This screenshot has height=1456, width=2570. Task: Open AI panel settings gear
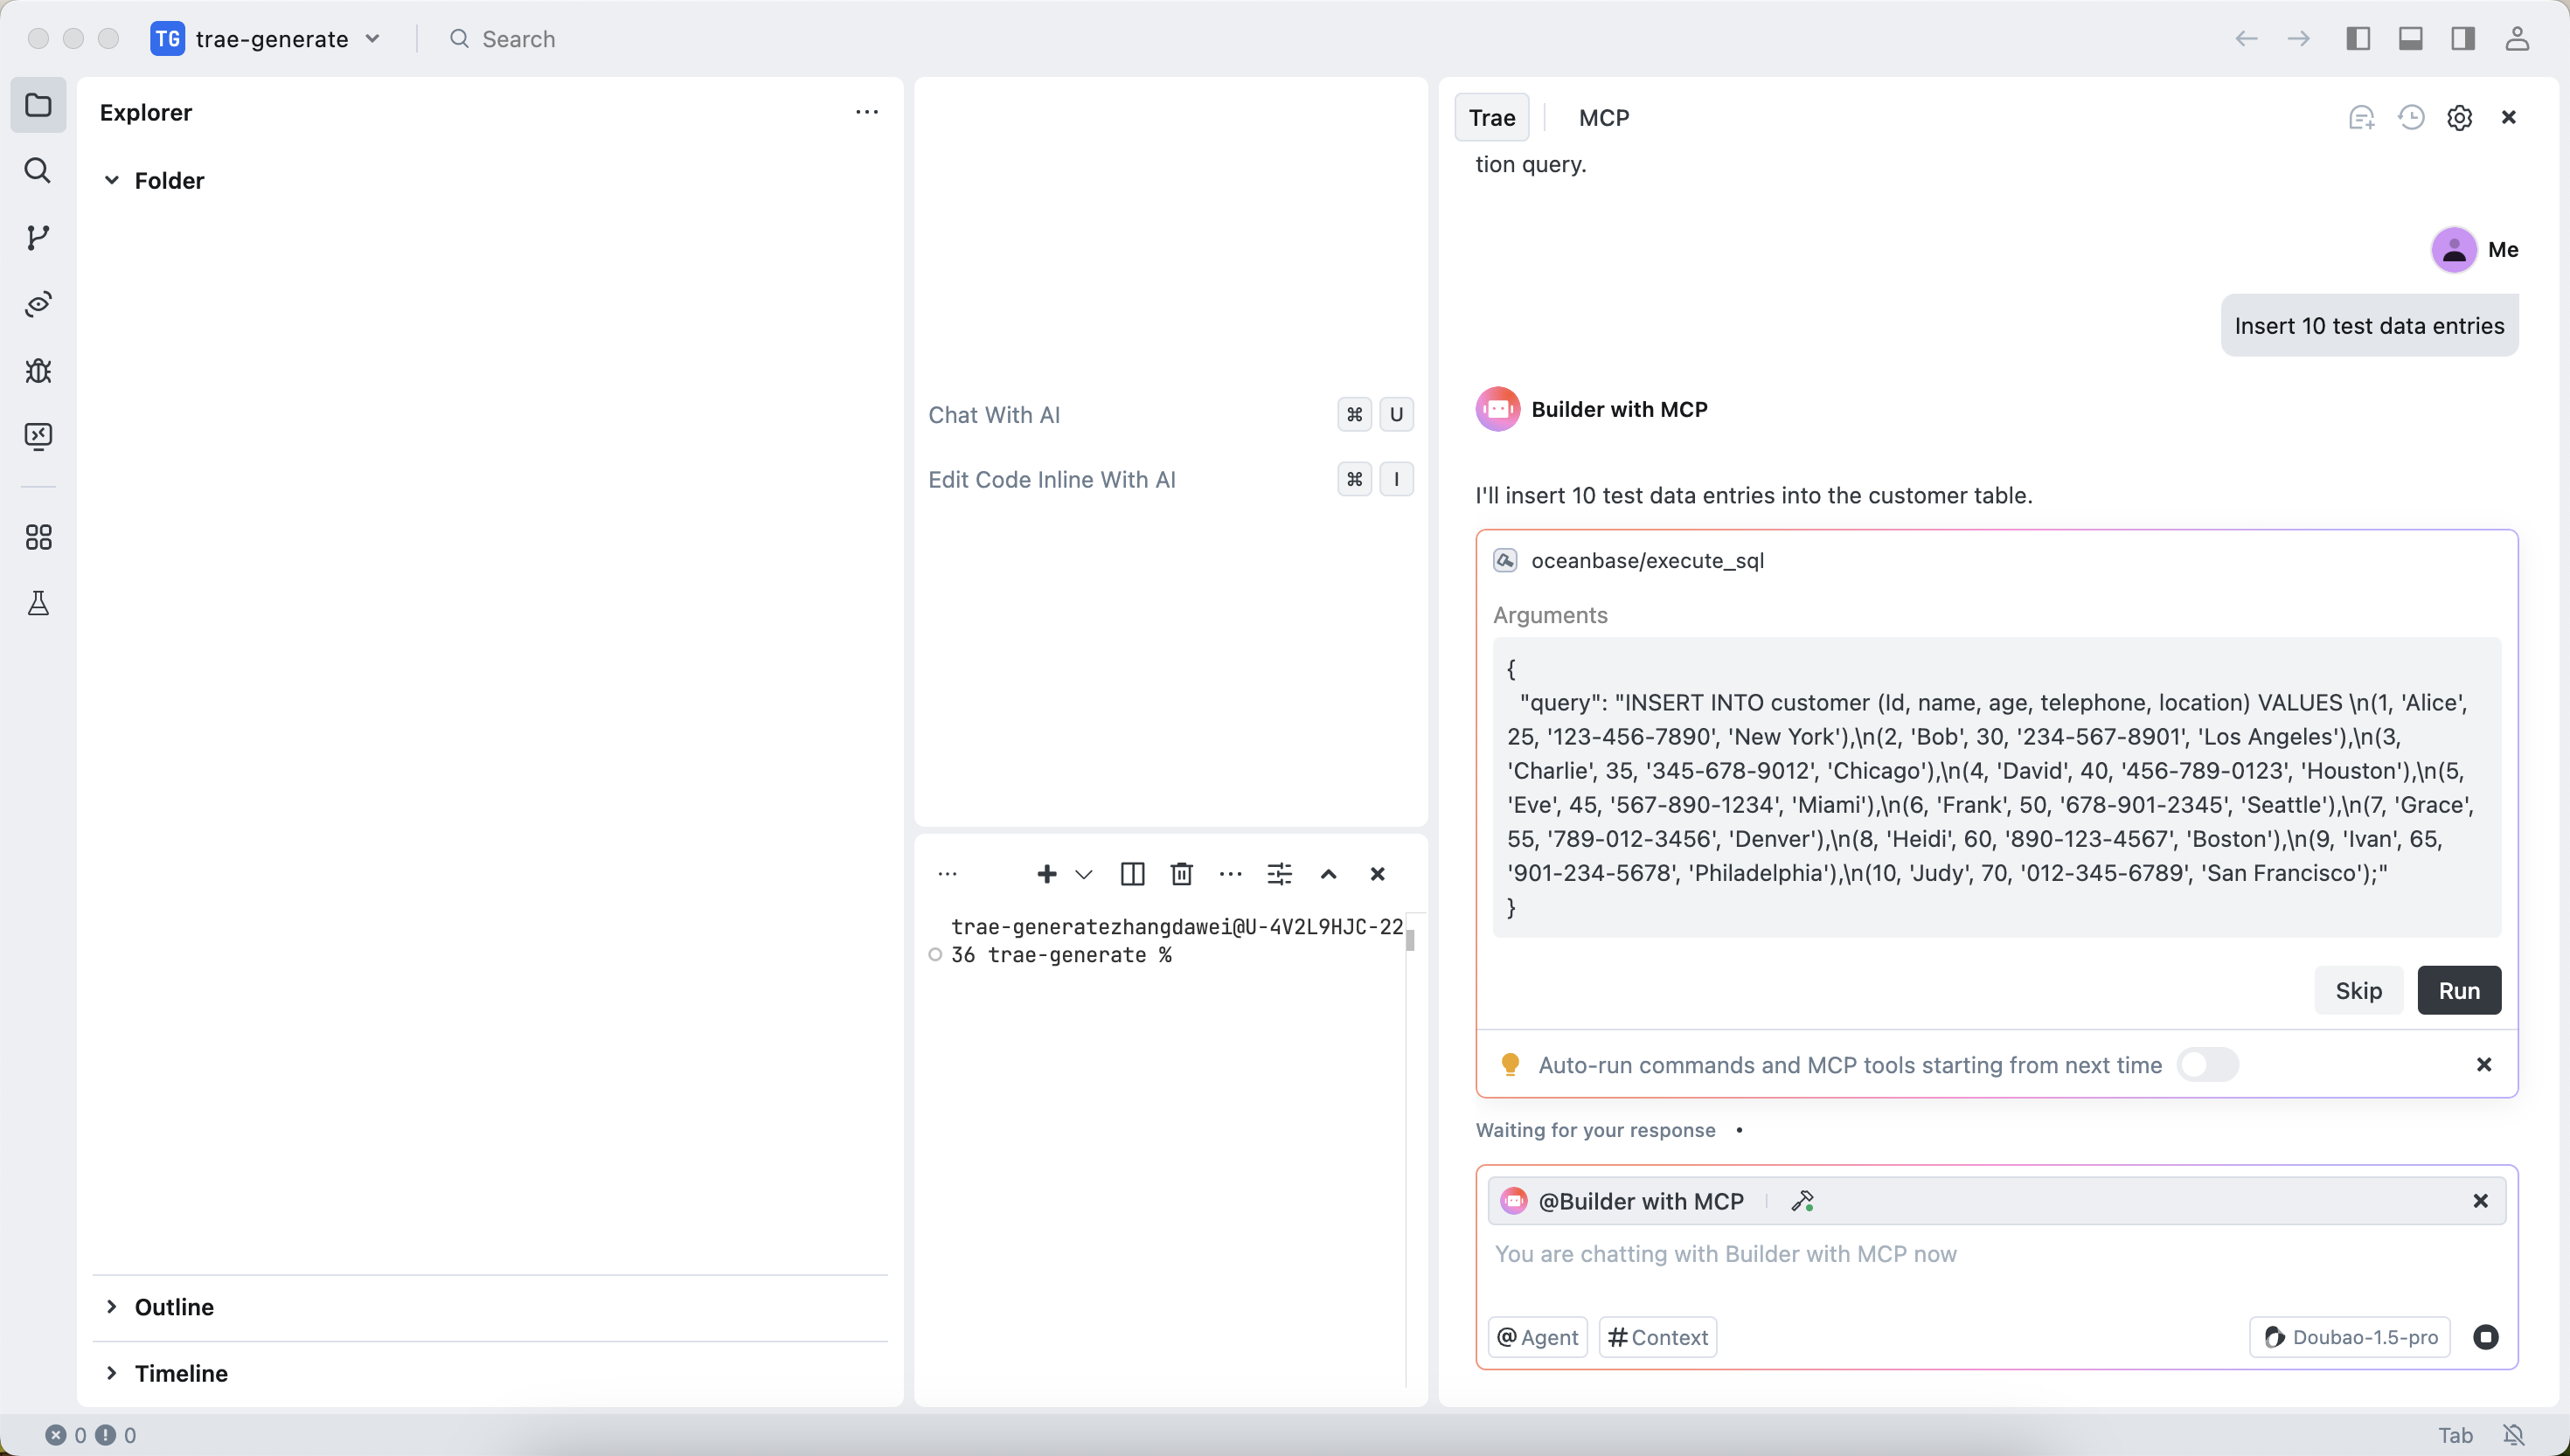[2459, 118]
